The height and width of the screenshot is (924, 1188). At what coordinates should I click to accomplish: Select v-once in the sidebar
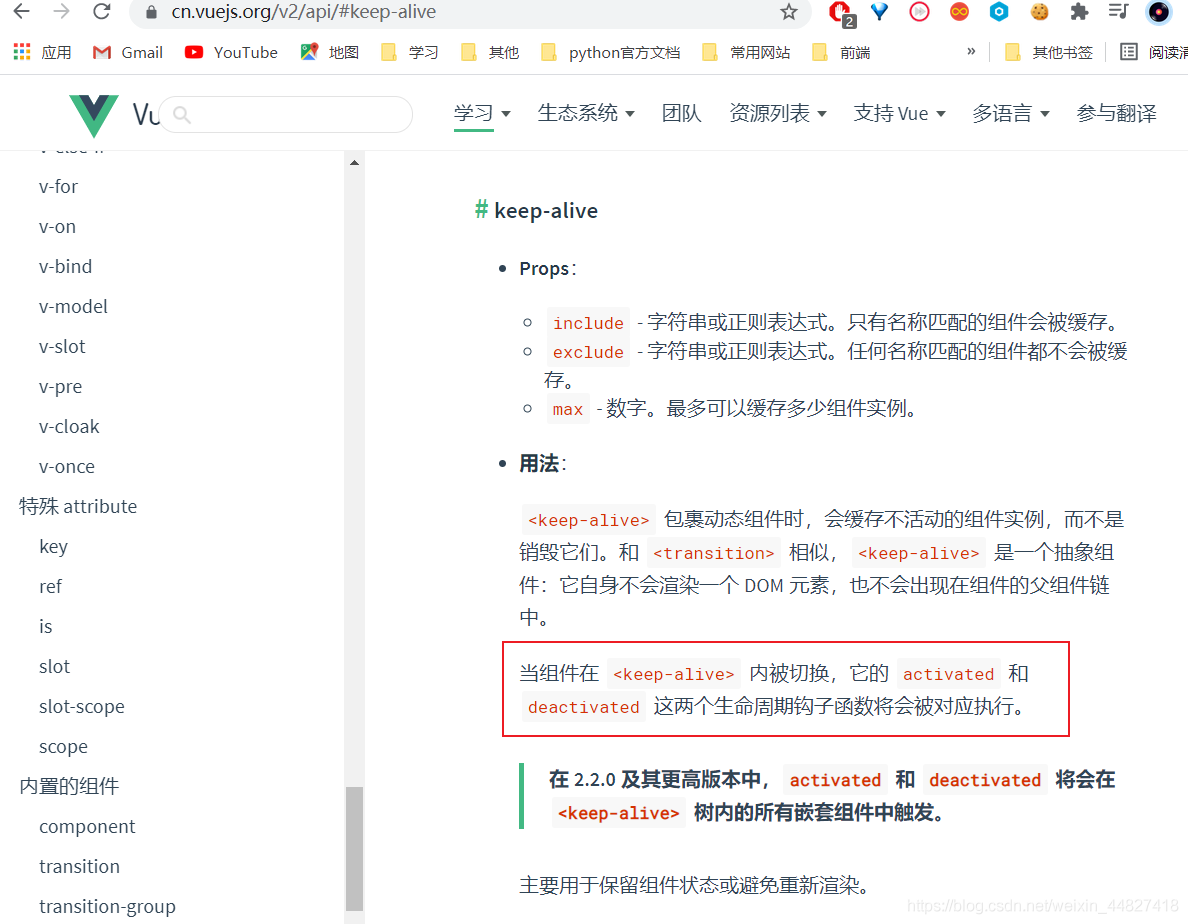(x=67, y=467)
